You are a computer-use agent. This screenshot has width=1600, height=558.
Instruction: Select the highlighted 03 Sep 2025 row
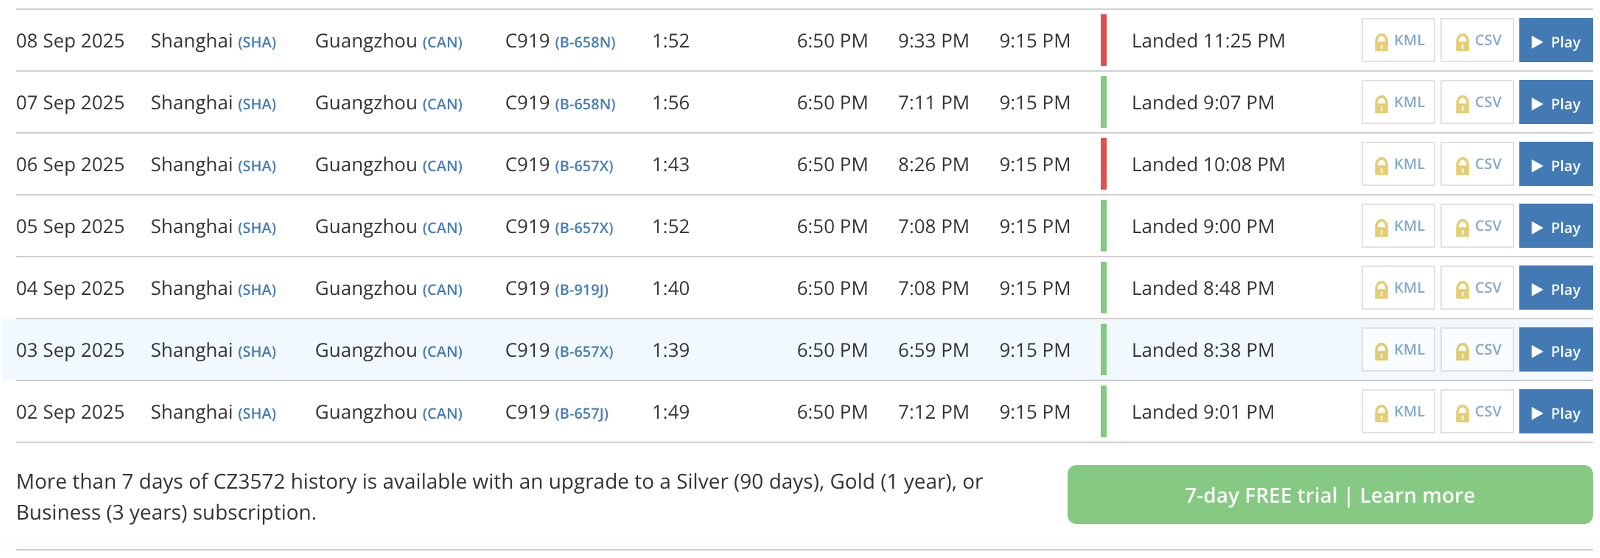click(x=800, y=350)
